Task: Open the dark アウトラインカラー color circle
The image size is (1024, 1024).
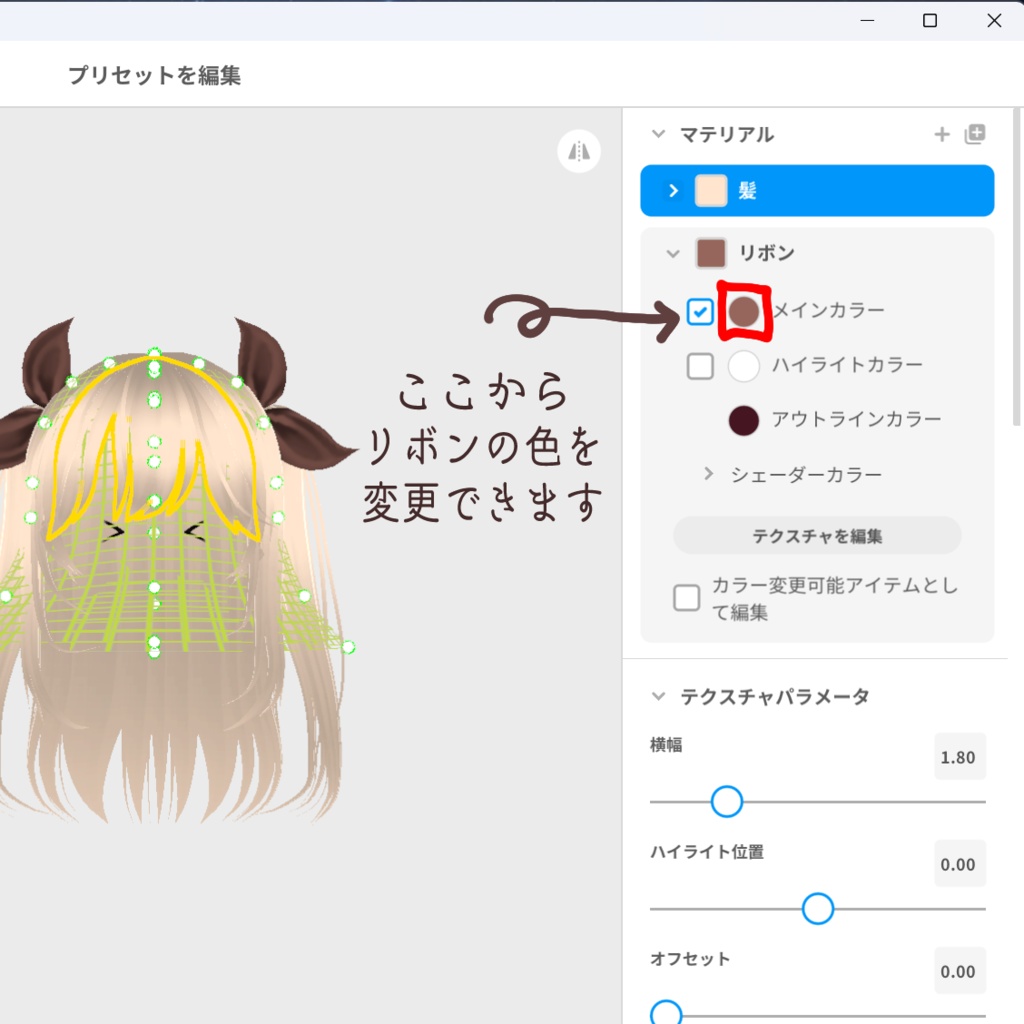Action: [743, 420]
